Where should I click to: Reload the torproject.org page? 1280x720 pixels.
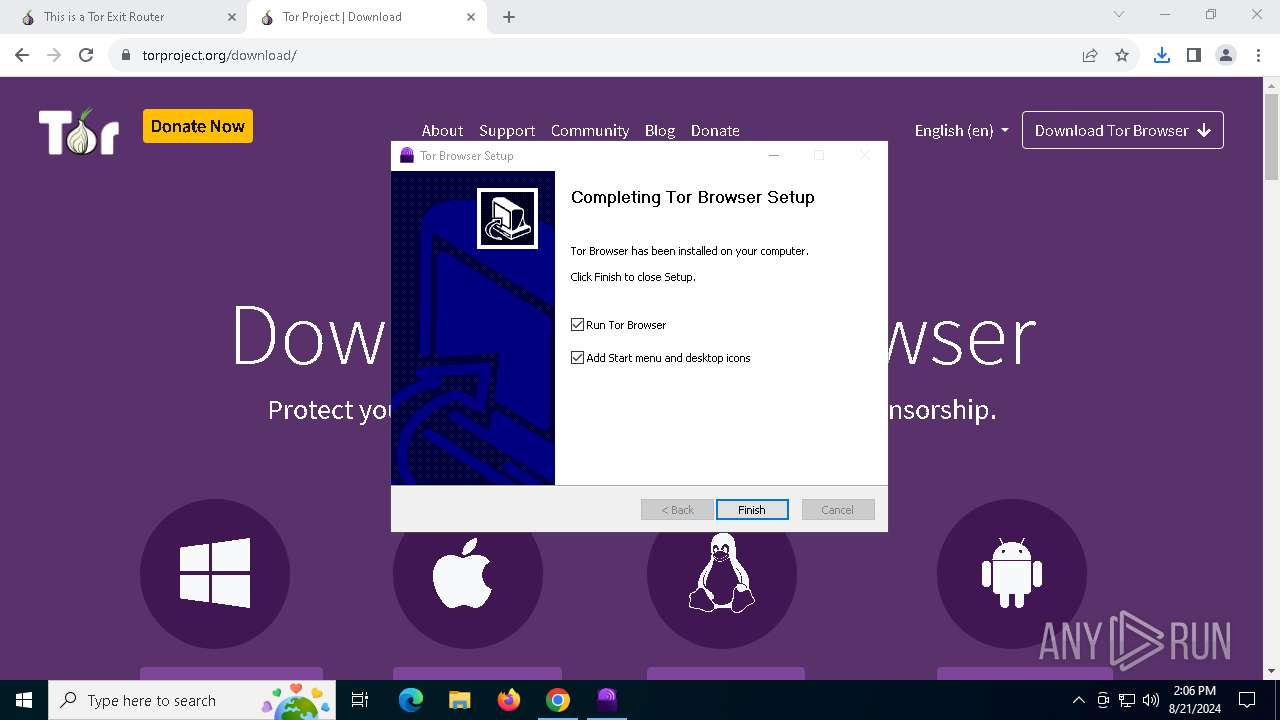pos(86,55)
